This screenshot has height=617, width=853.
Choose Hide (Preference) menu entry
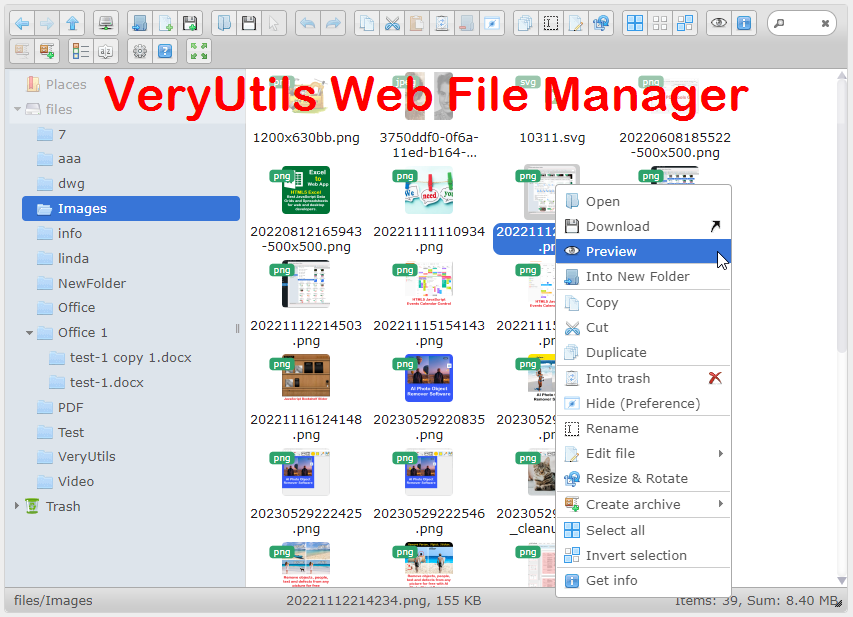click(x=644, y=403)
